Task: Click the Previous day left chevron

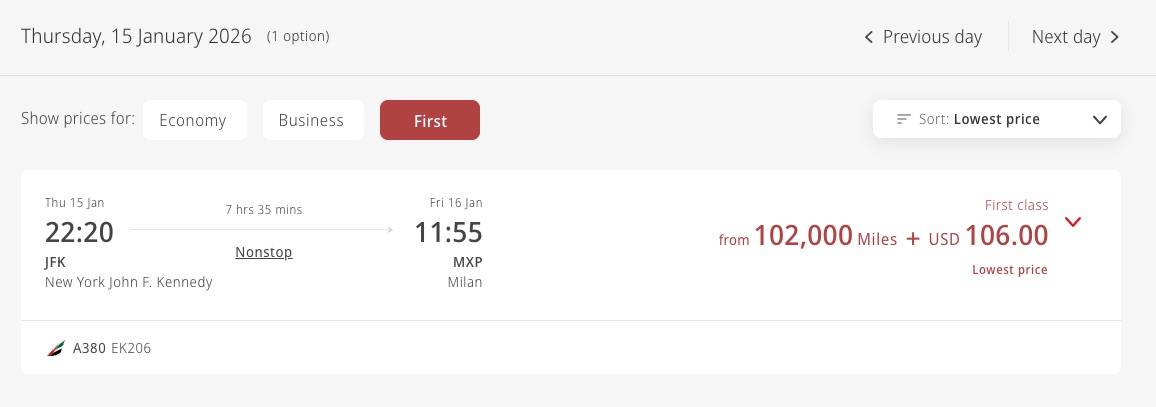Action: point(869,38)
